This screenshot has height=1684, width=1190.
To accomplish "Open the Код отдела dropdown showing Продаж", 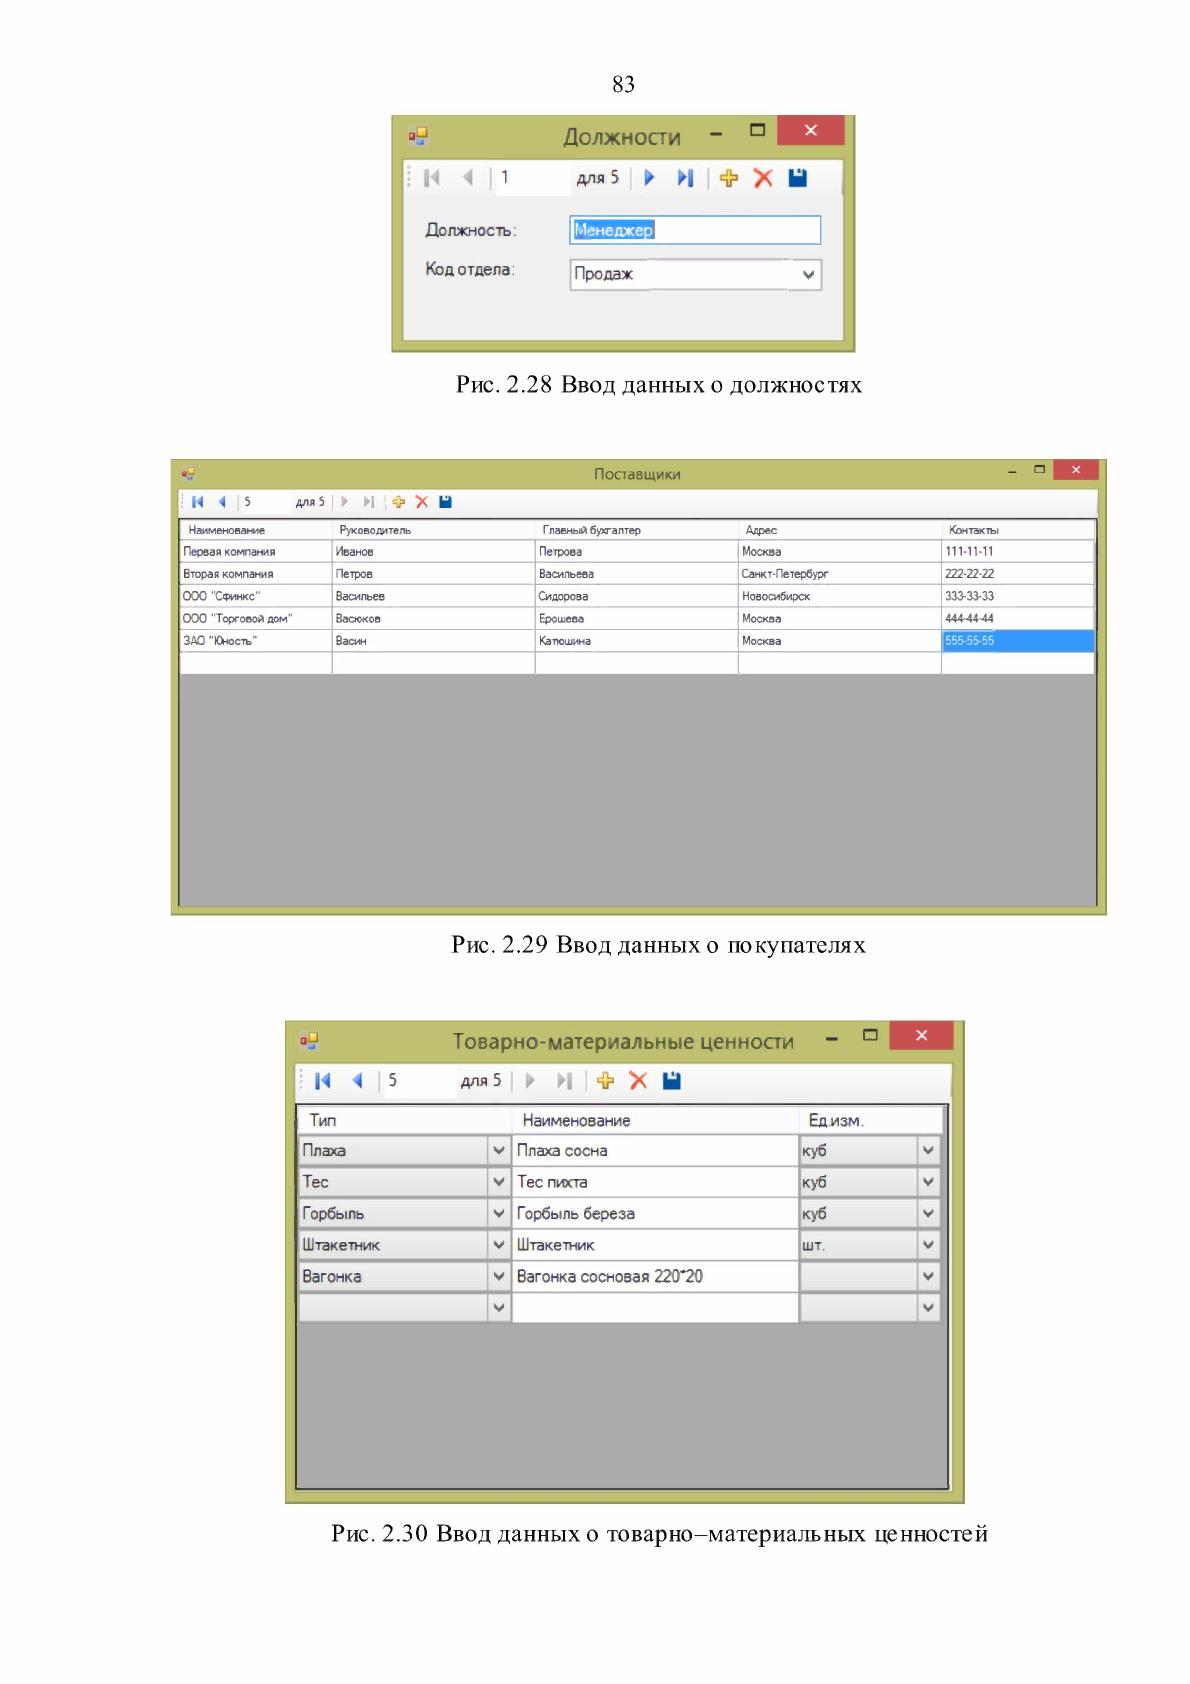I will coord(809,275).
